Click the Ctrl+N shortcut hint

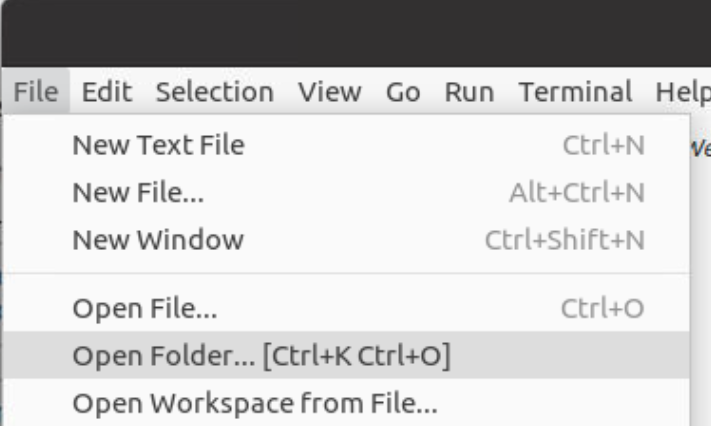(603, 146)
